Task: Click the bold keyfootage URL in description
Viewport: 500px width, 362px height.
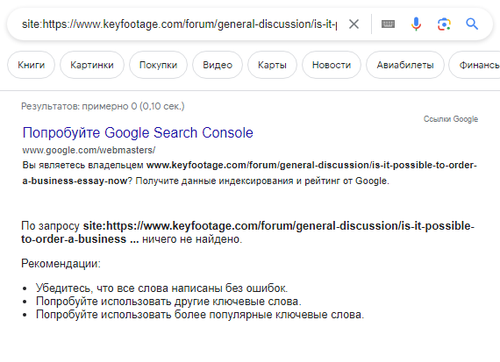Action: point(250,173)
